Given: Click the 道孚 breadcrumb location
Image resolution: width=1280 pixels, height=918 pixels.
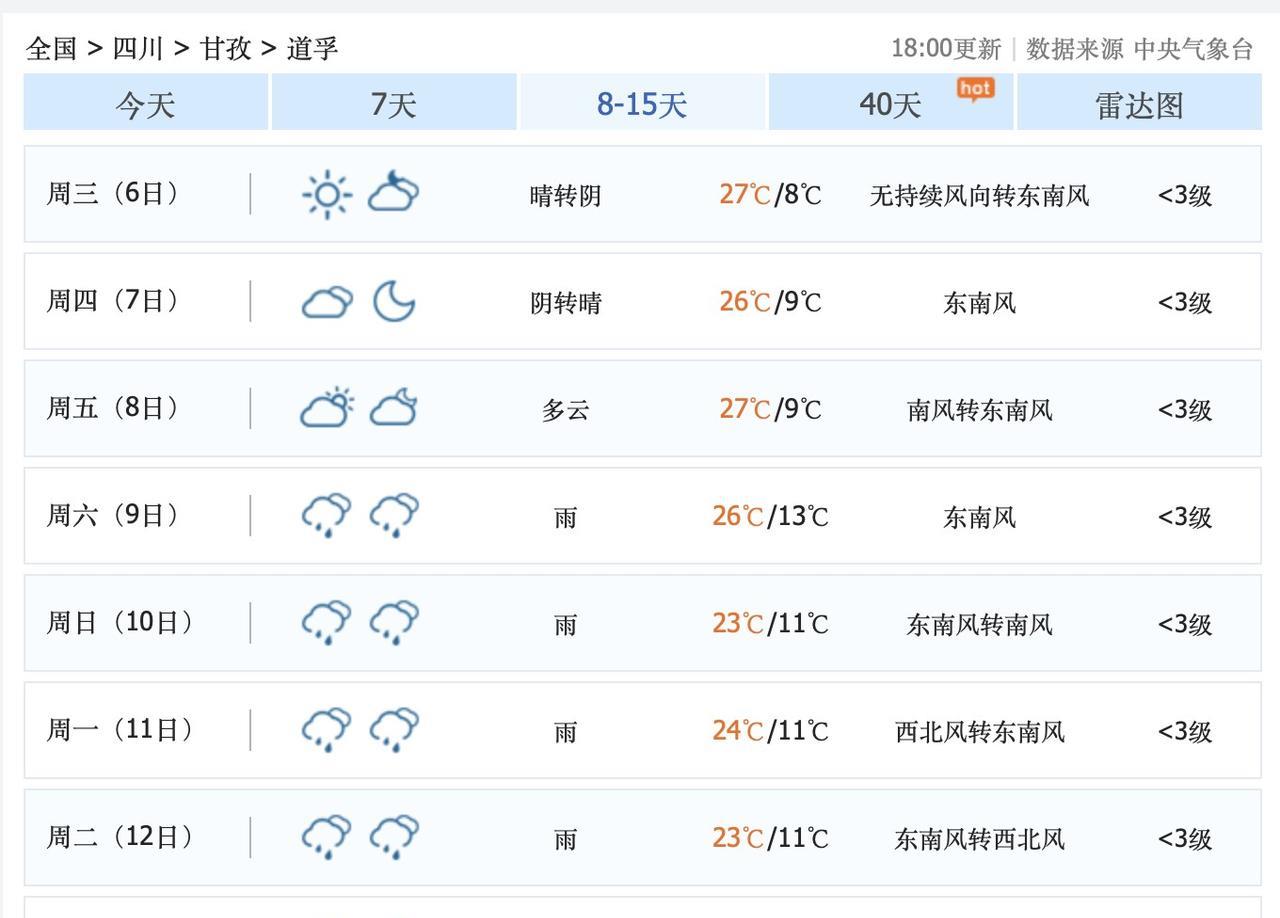Looking at the screenshot, I should [x=313, y=48].
